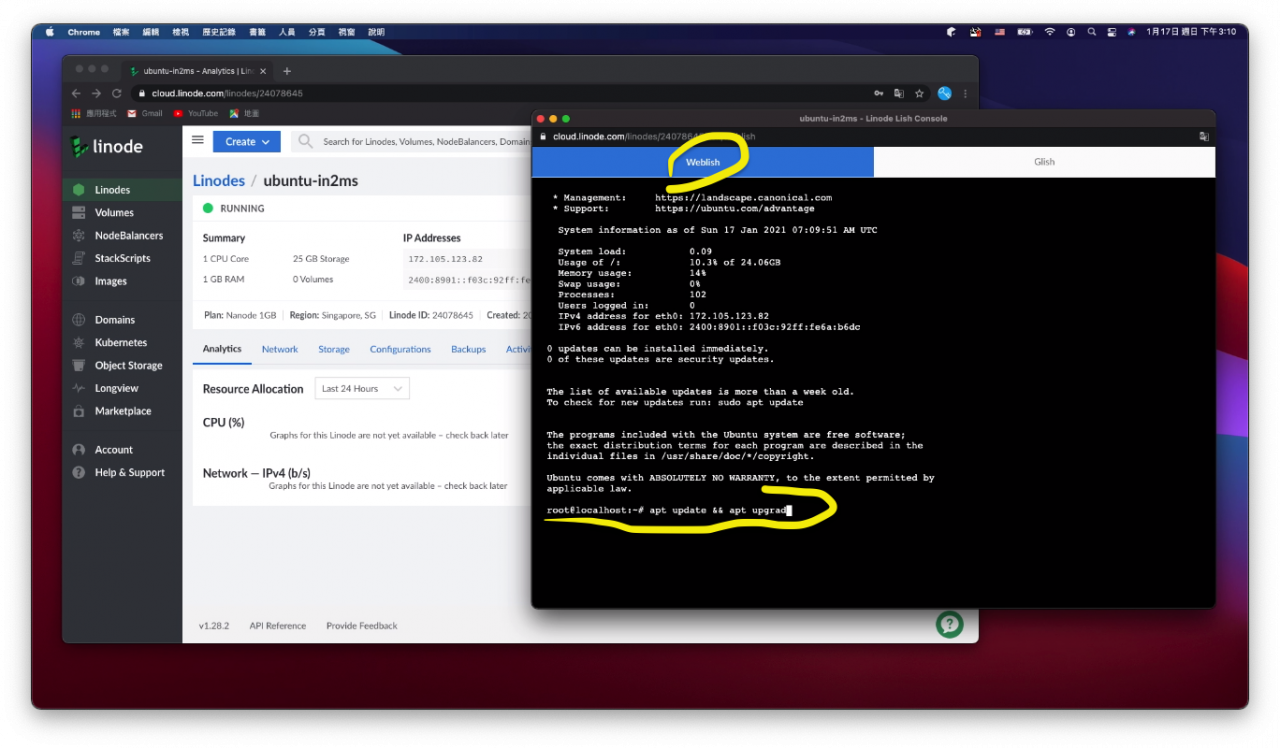
Task: Reload the Linode page in Chrome
Action: tap(116, 93)
